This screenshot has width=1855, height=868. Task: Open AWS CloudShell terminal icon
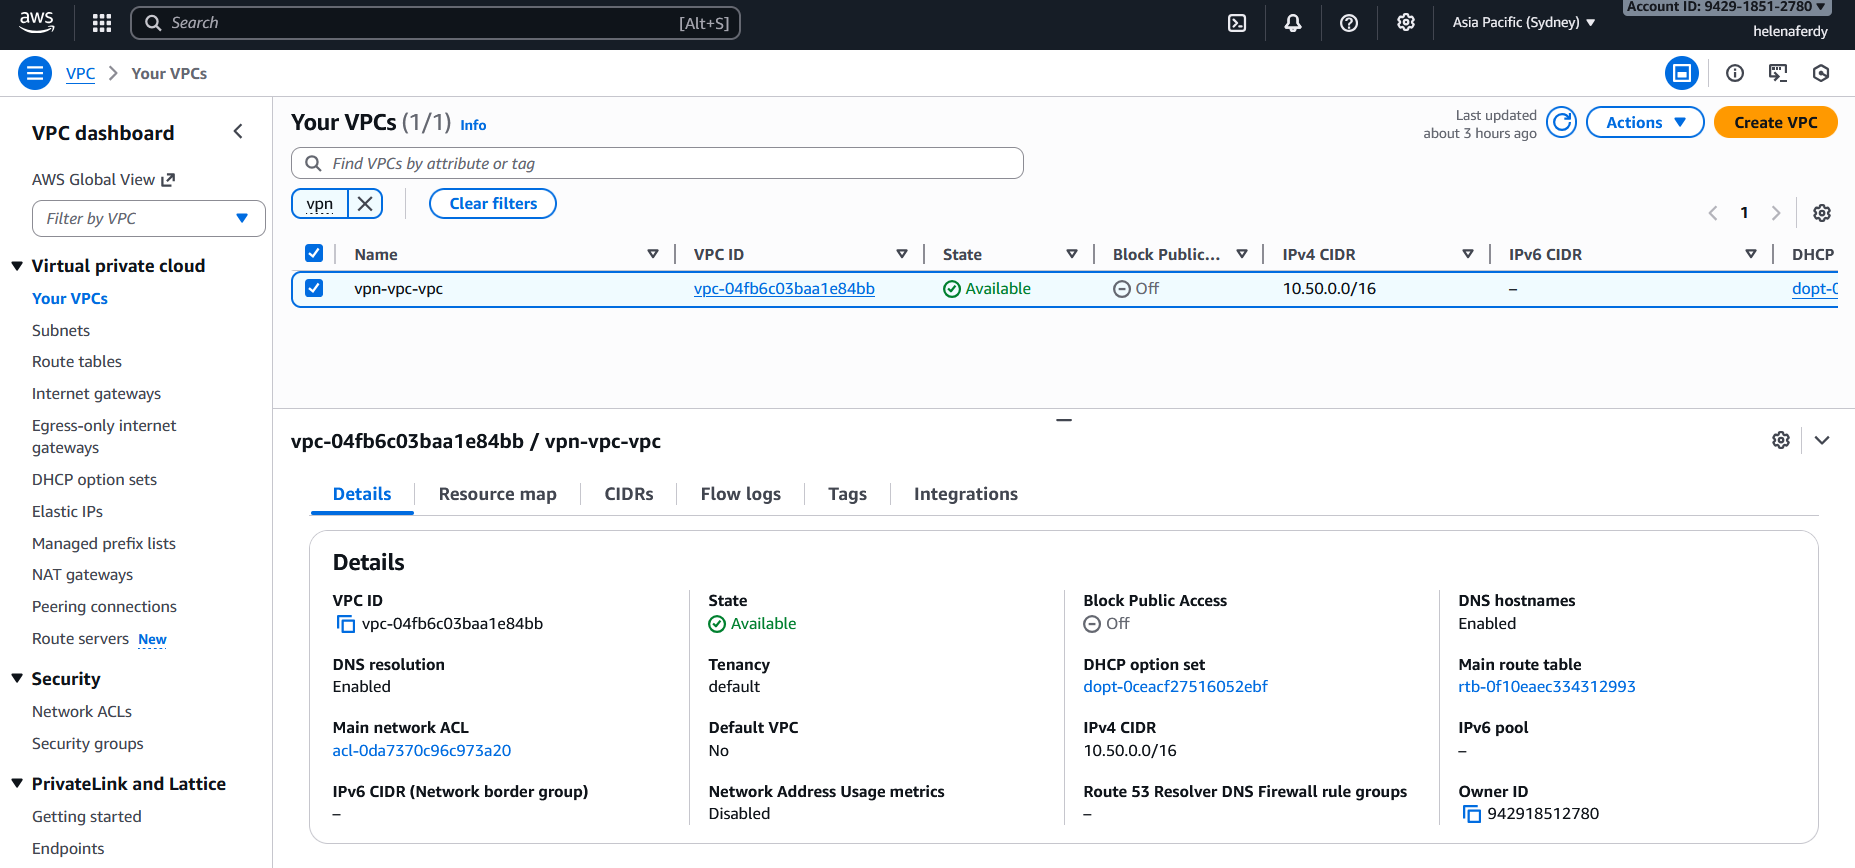(1237, 23)
